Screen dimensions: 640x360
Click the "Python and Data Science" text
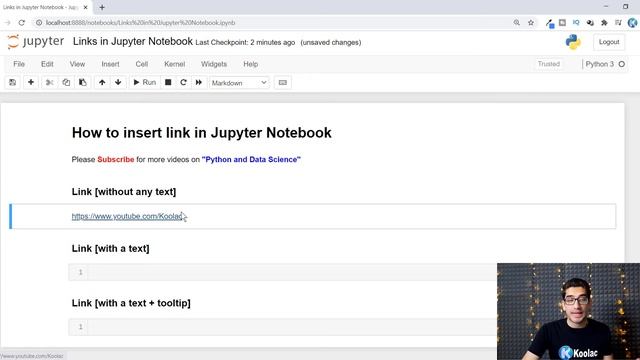click(251, 160)
